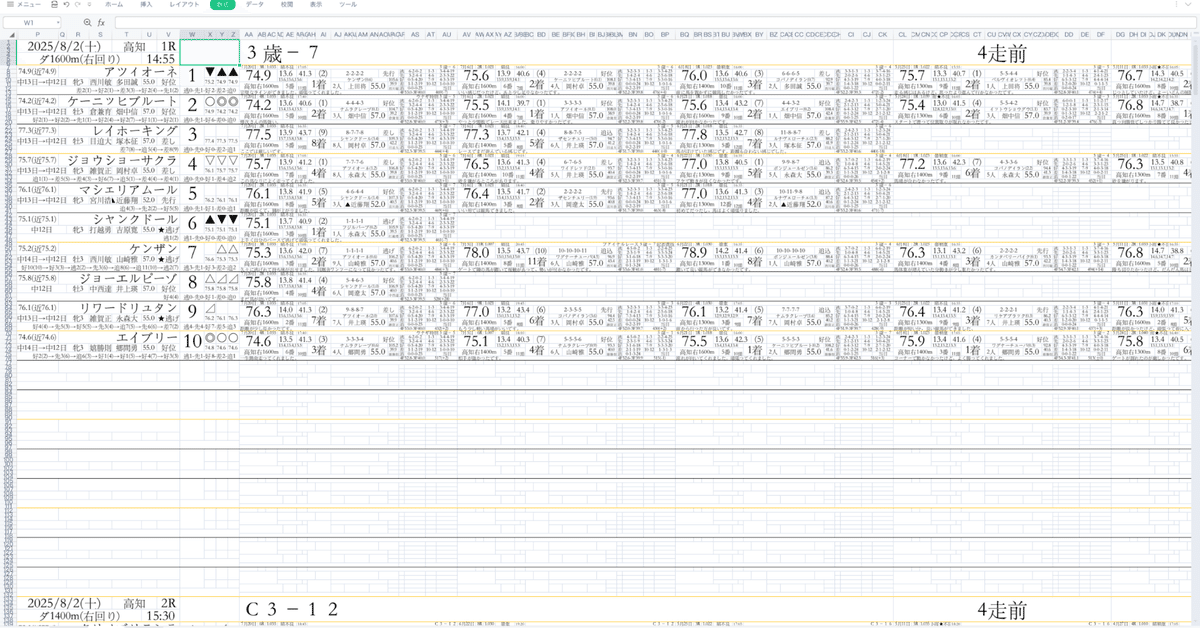The height and width of the screenshot is (628, 1200).
Task: Click the magnifier icon beside formula bar
Action: click(x=88, y=21)
